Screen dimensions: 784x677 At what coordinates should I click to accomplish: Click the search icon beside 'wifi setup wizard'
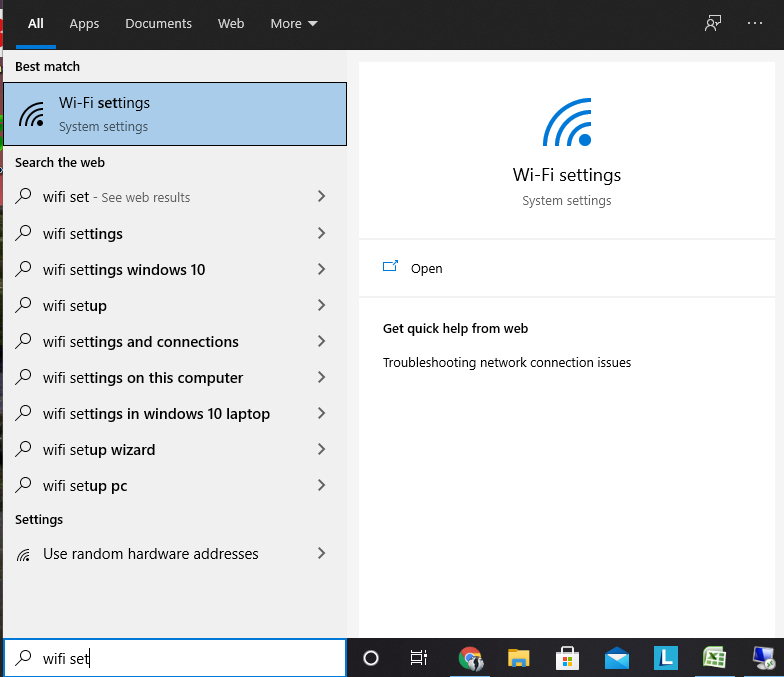[23, 449]
